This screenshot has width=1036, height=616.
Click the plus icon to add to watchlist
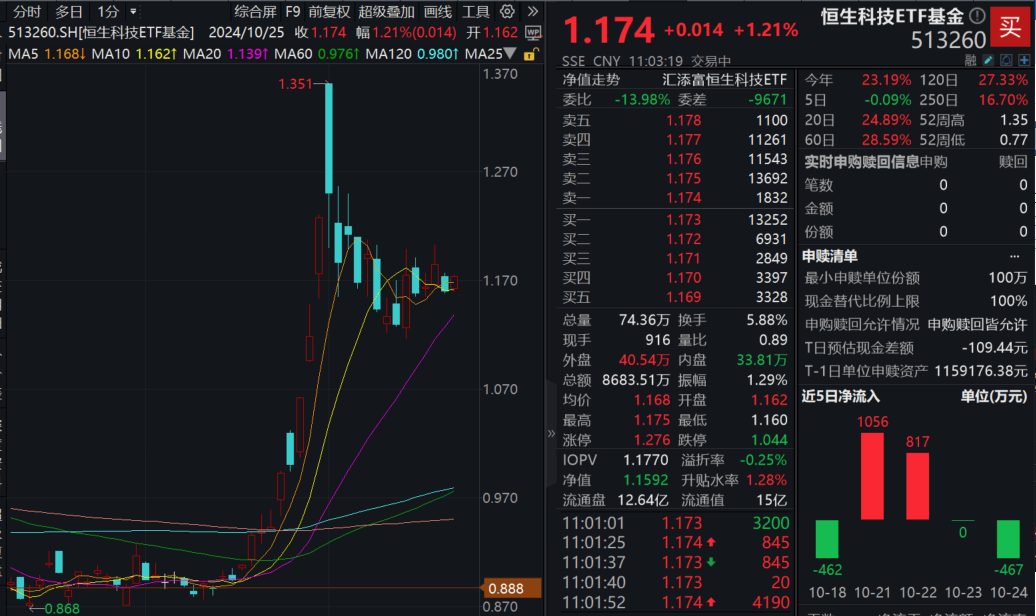(1024, 60)
